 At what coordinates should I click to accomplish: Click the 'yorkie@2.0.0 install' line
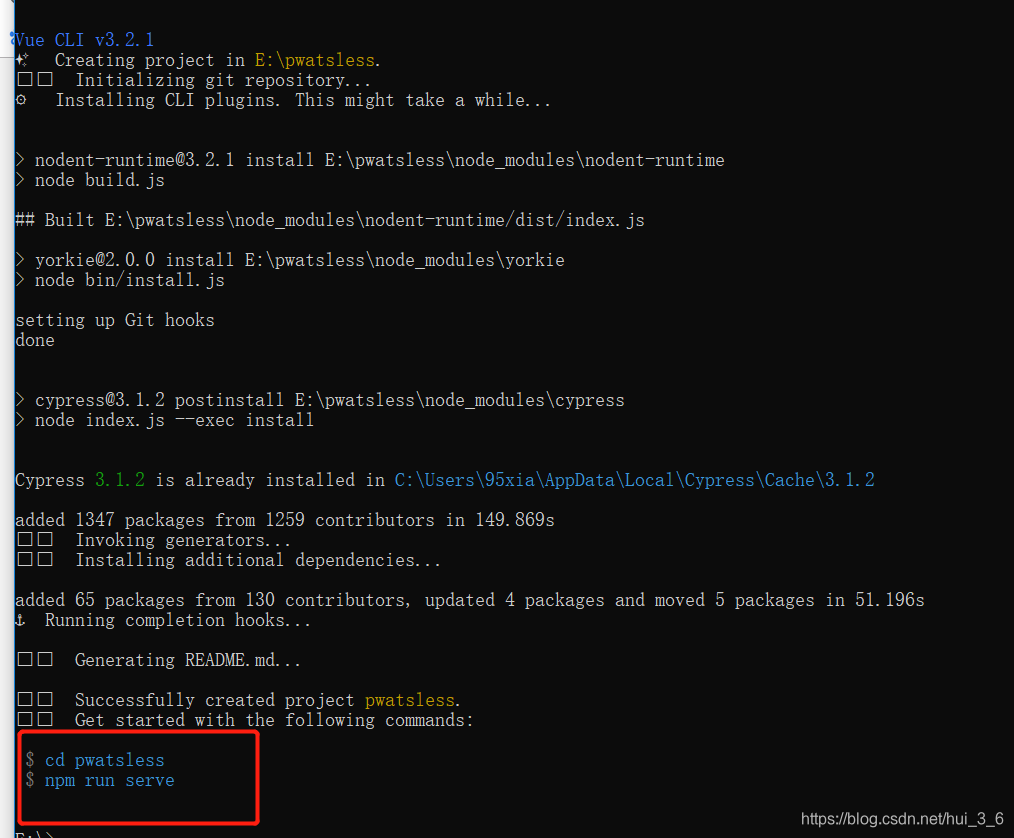tap(290, 261)
